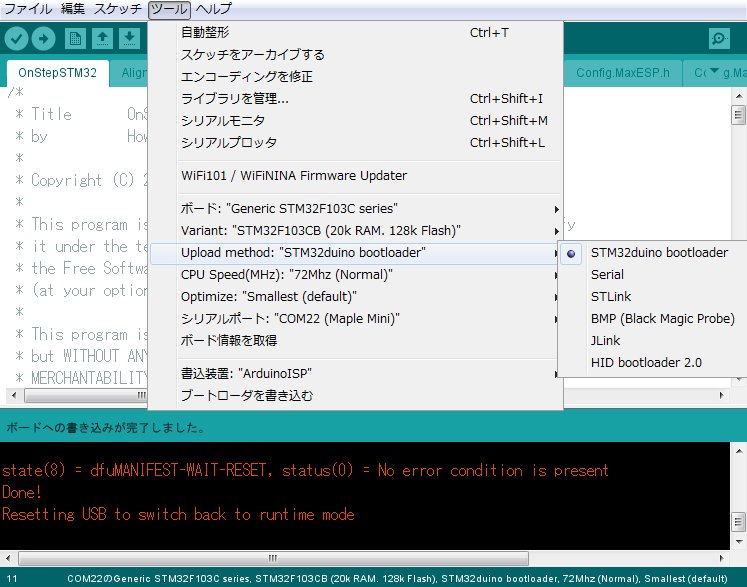Click the Save sketch down-arrow icon
Viewport: 747px width, 587px height.
coord(129,39)
